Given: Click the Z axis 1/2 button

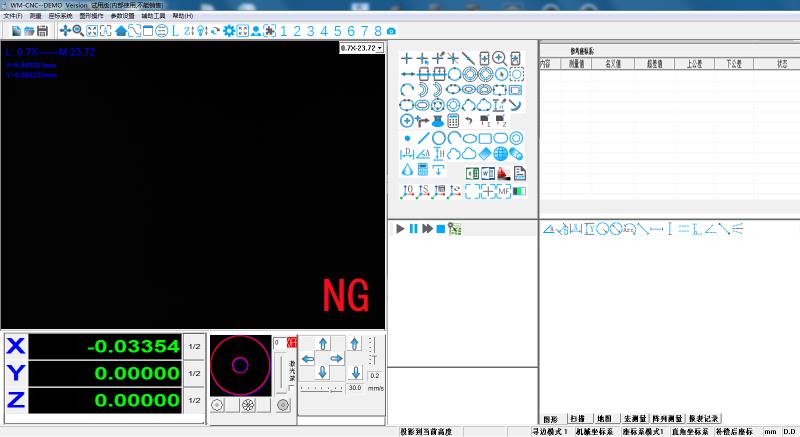Looking at the screenshot, I should (195, 400).
